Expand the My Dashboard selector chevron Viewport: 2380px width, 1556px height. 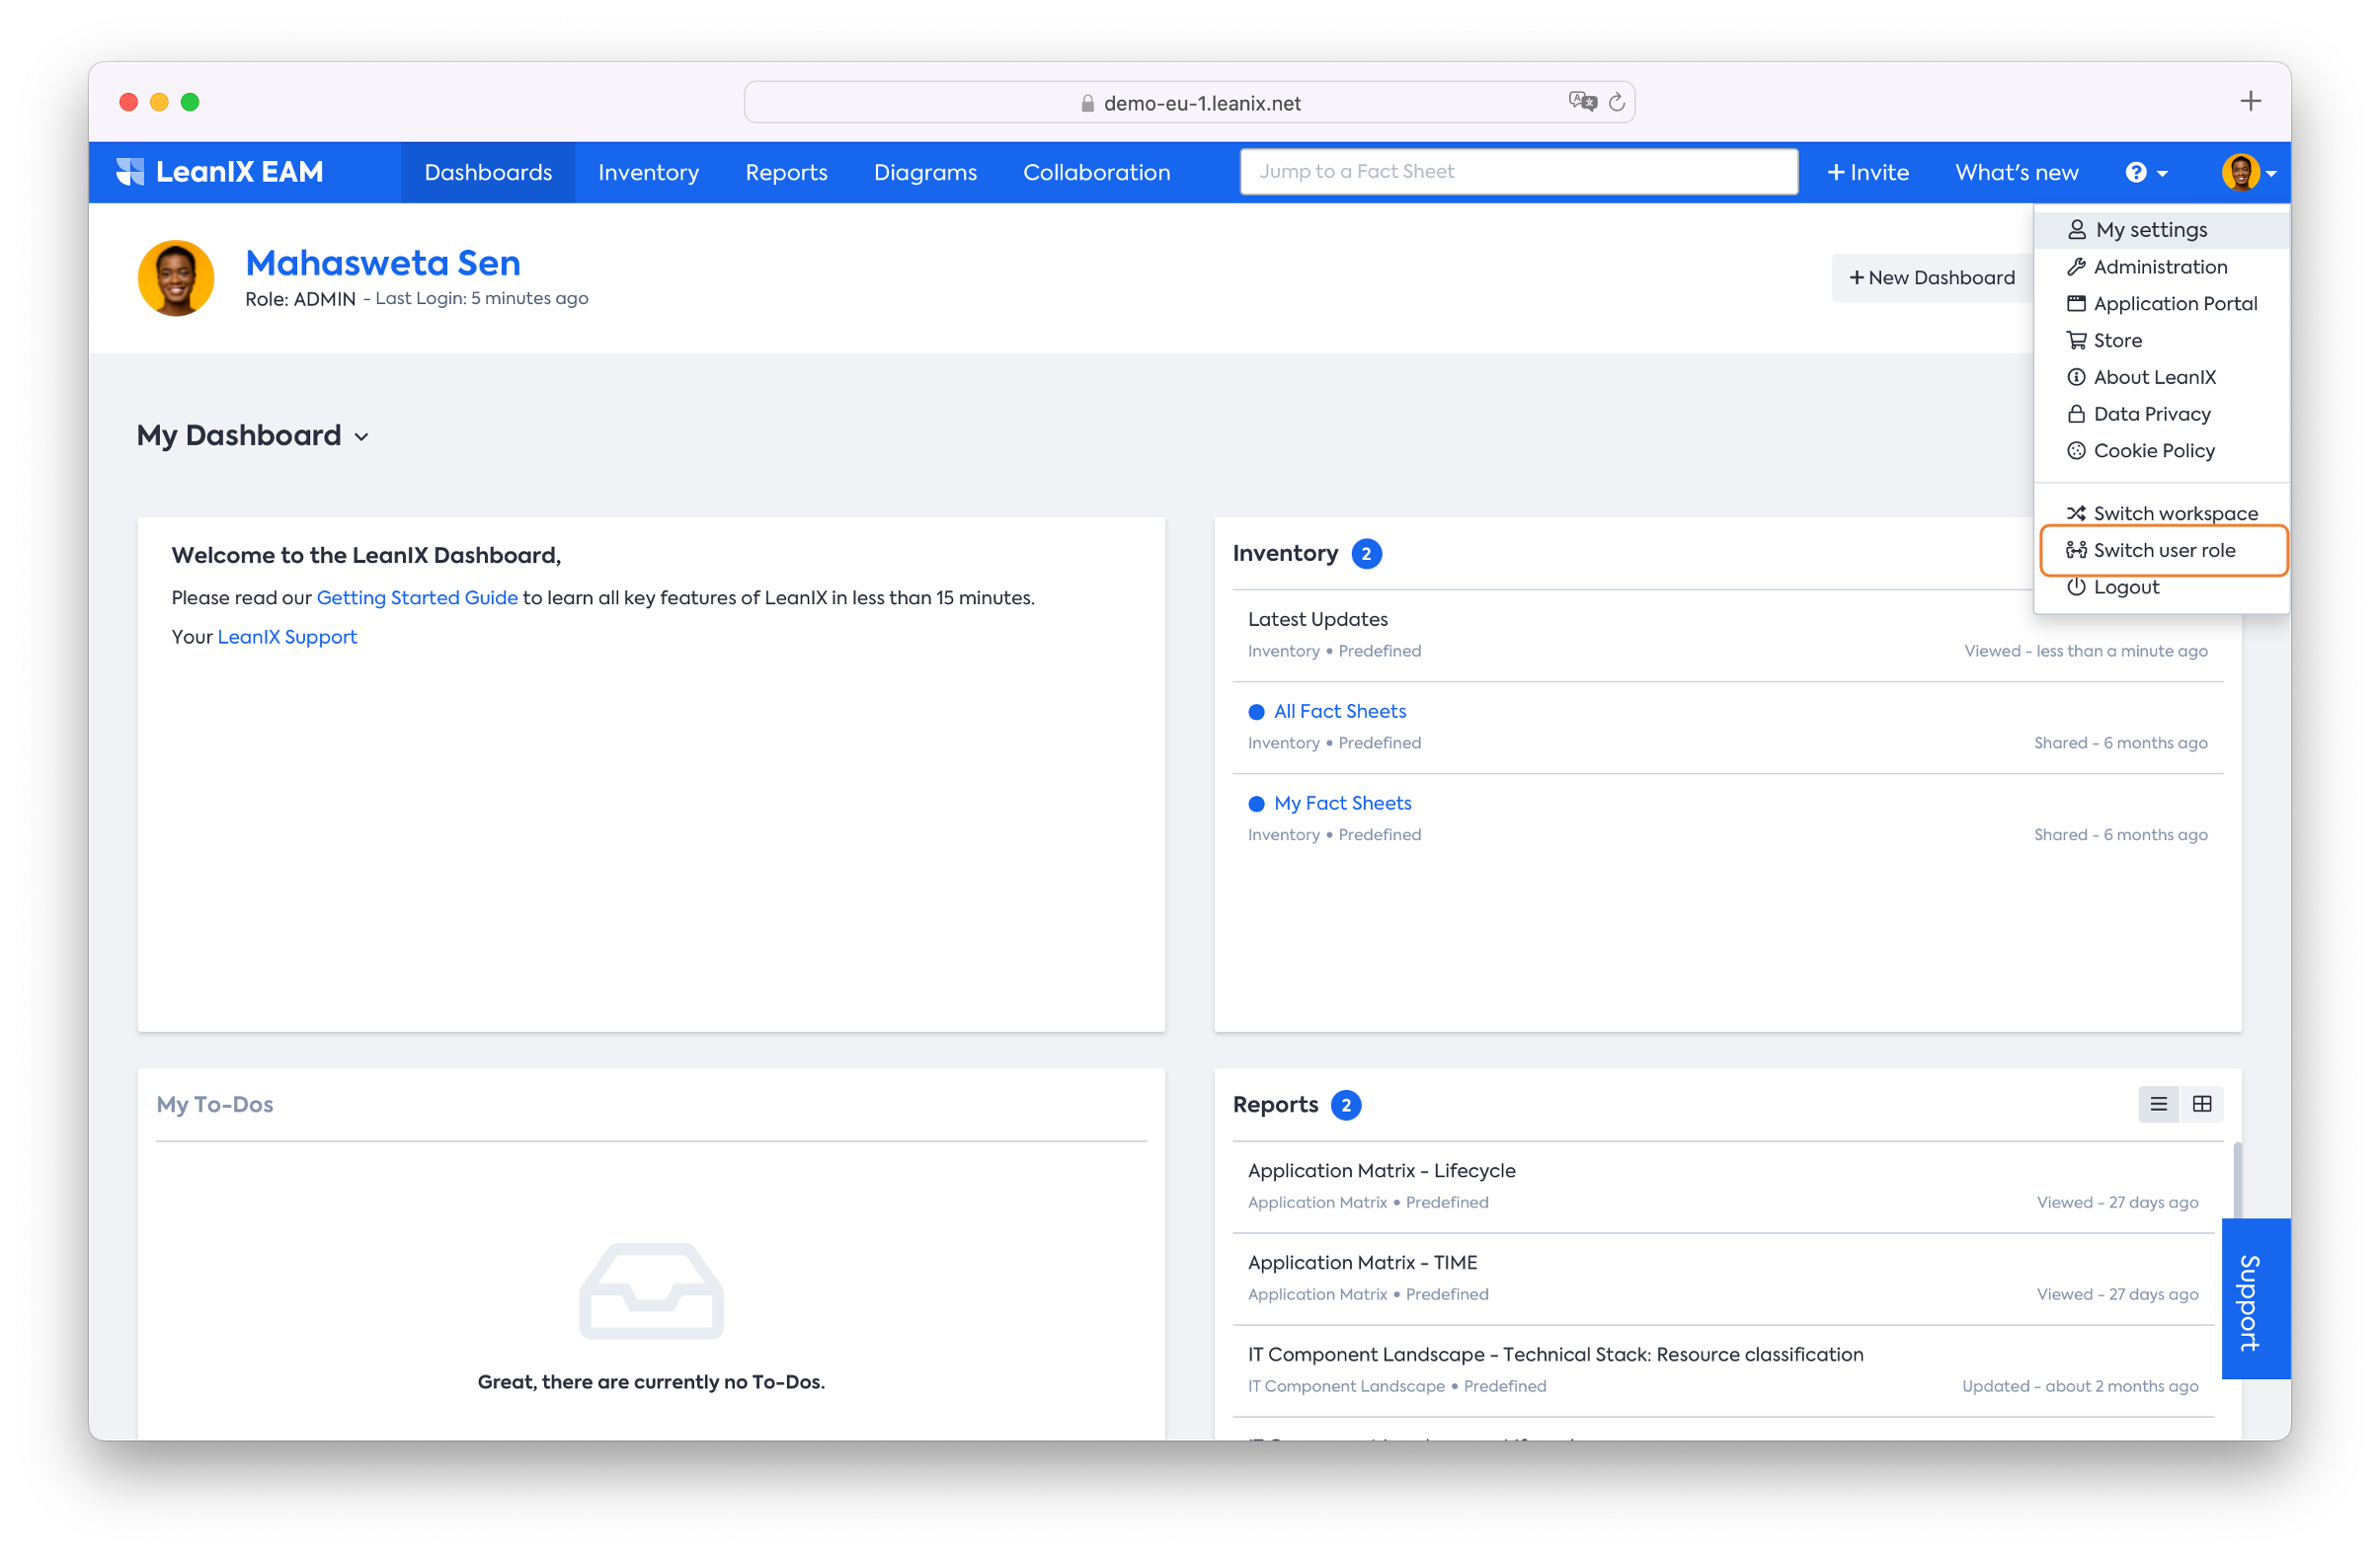pos(362,437)
